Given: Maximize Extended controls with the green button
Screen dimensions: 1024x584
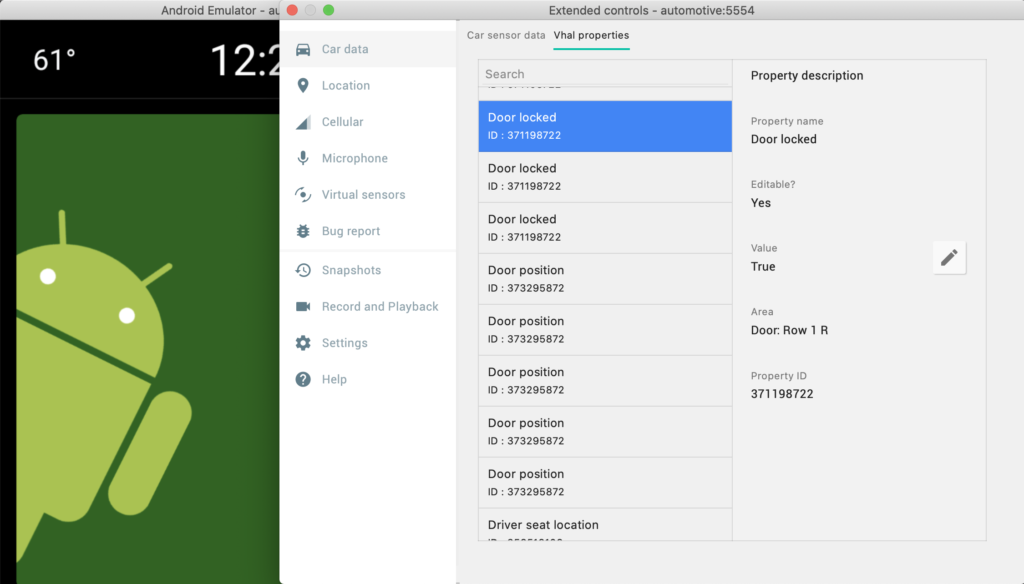Looking at the screenshot, I should (328, 10).
